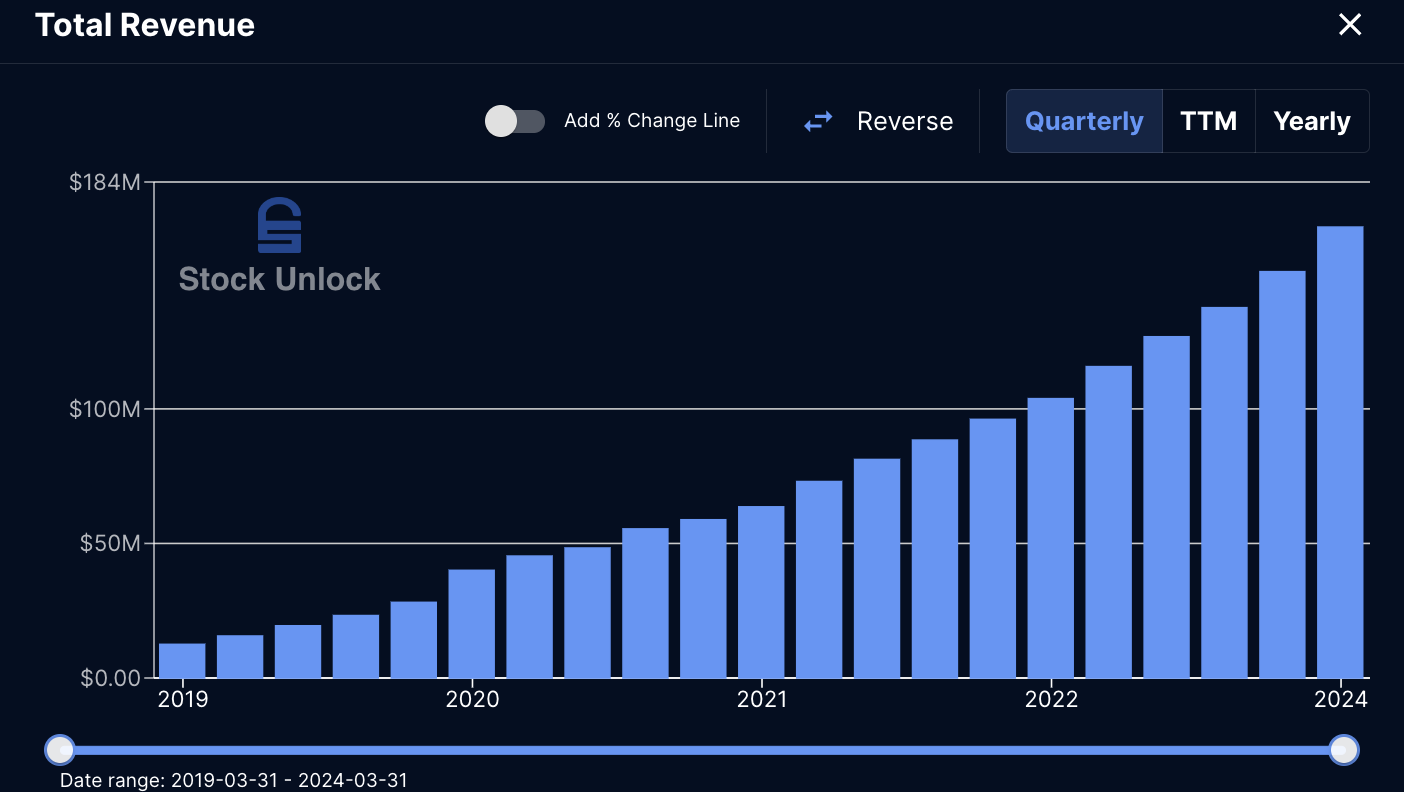The height and width of the screenshot is (792, 1404).
Task: Click the Reverse arrows icon
Action: coord(818,122)
